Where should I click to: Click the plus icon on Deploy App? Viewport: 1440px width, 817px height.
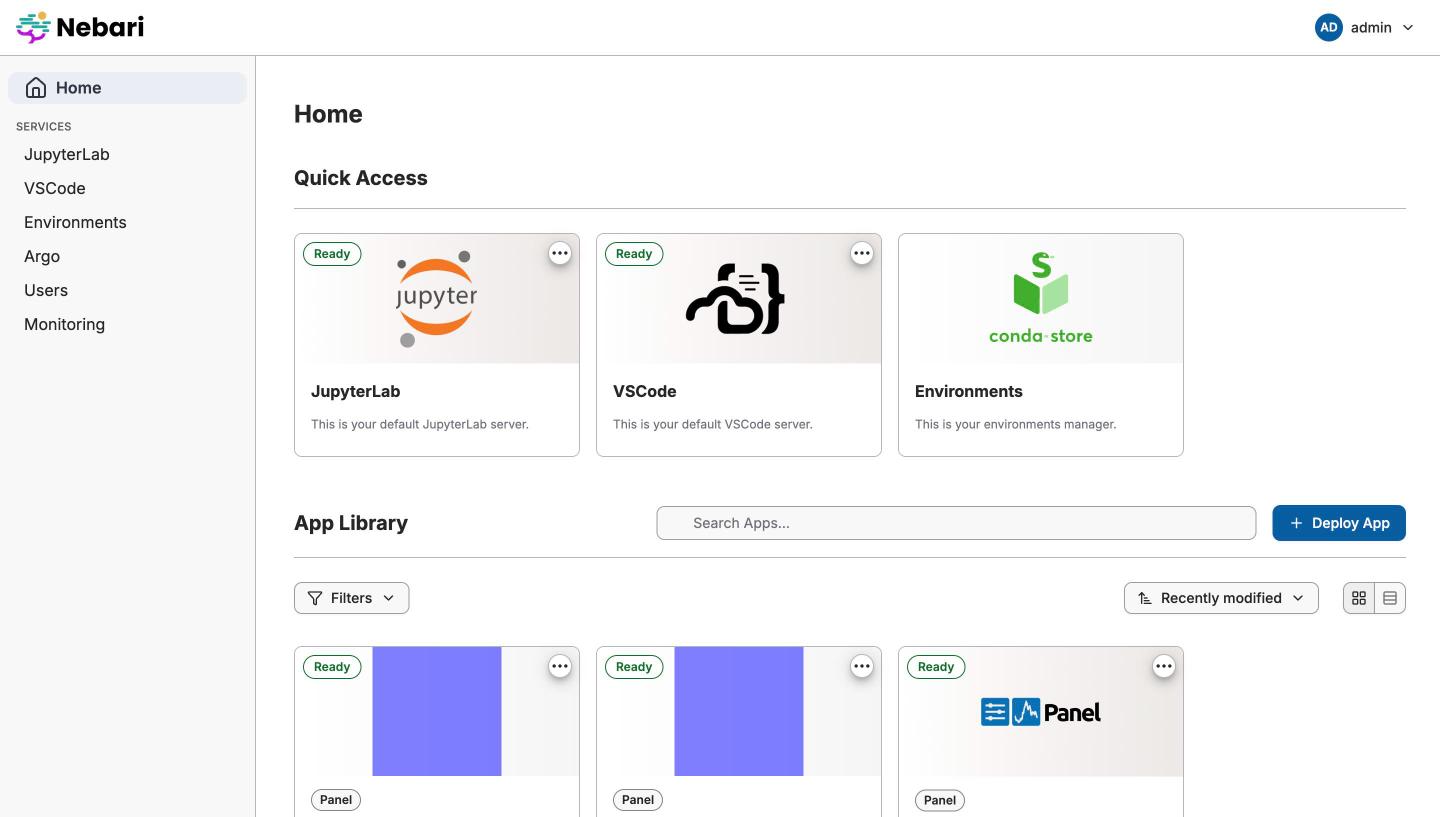pyautogui.click(x=1296, y=523)
